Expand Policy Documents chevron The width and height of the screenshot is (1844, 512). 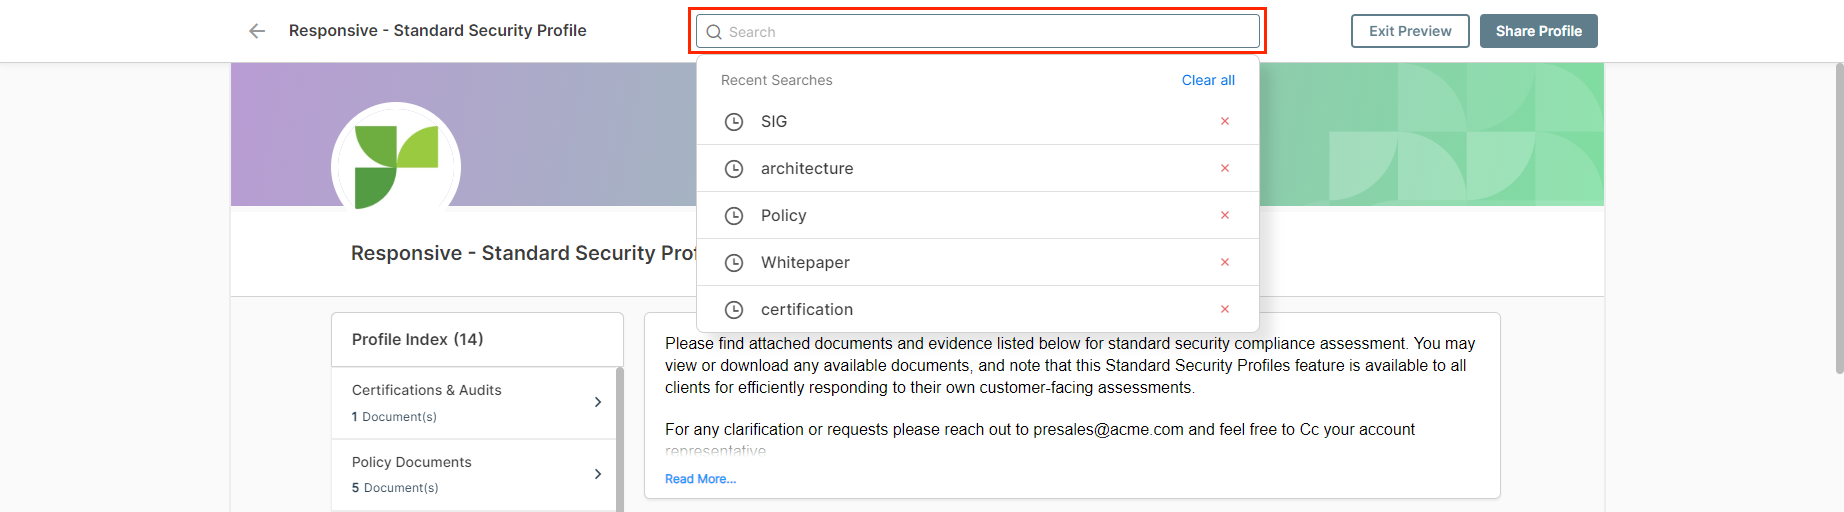[x=598, y=474]
